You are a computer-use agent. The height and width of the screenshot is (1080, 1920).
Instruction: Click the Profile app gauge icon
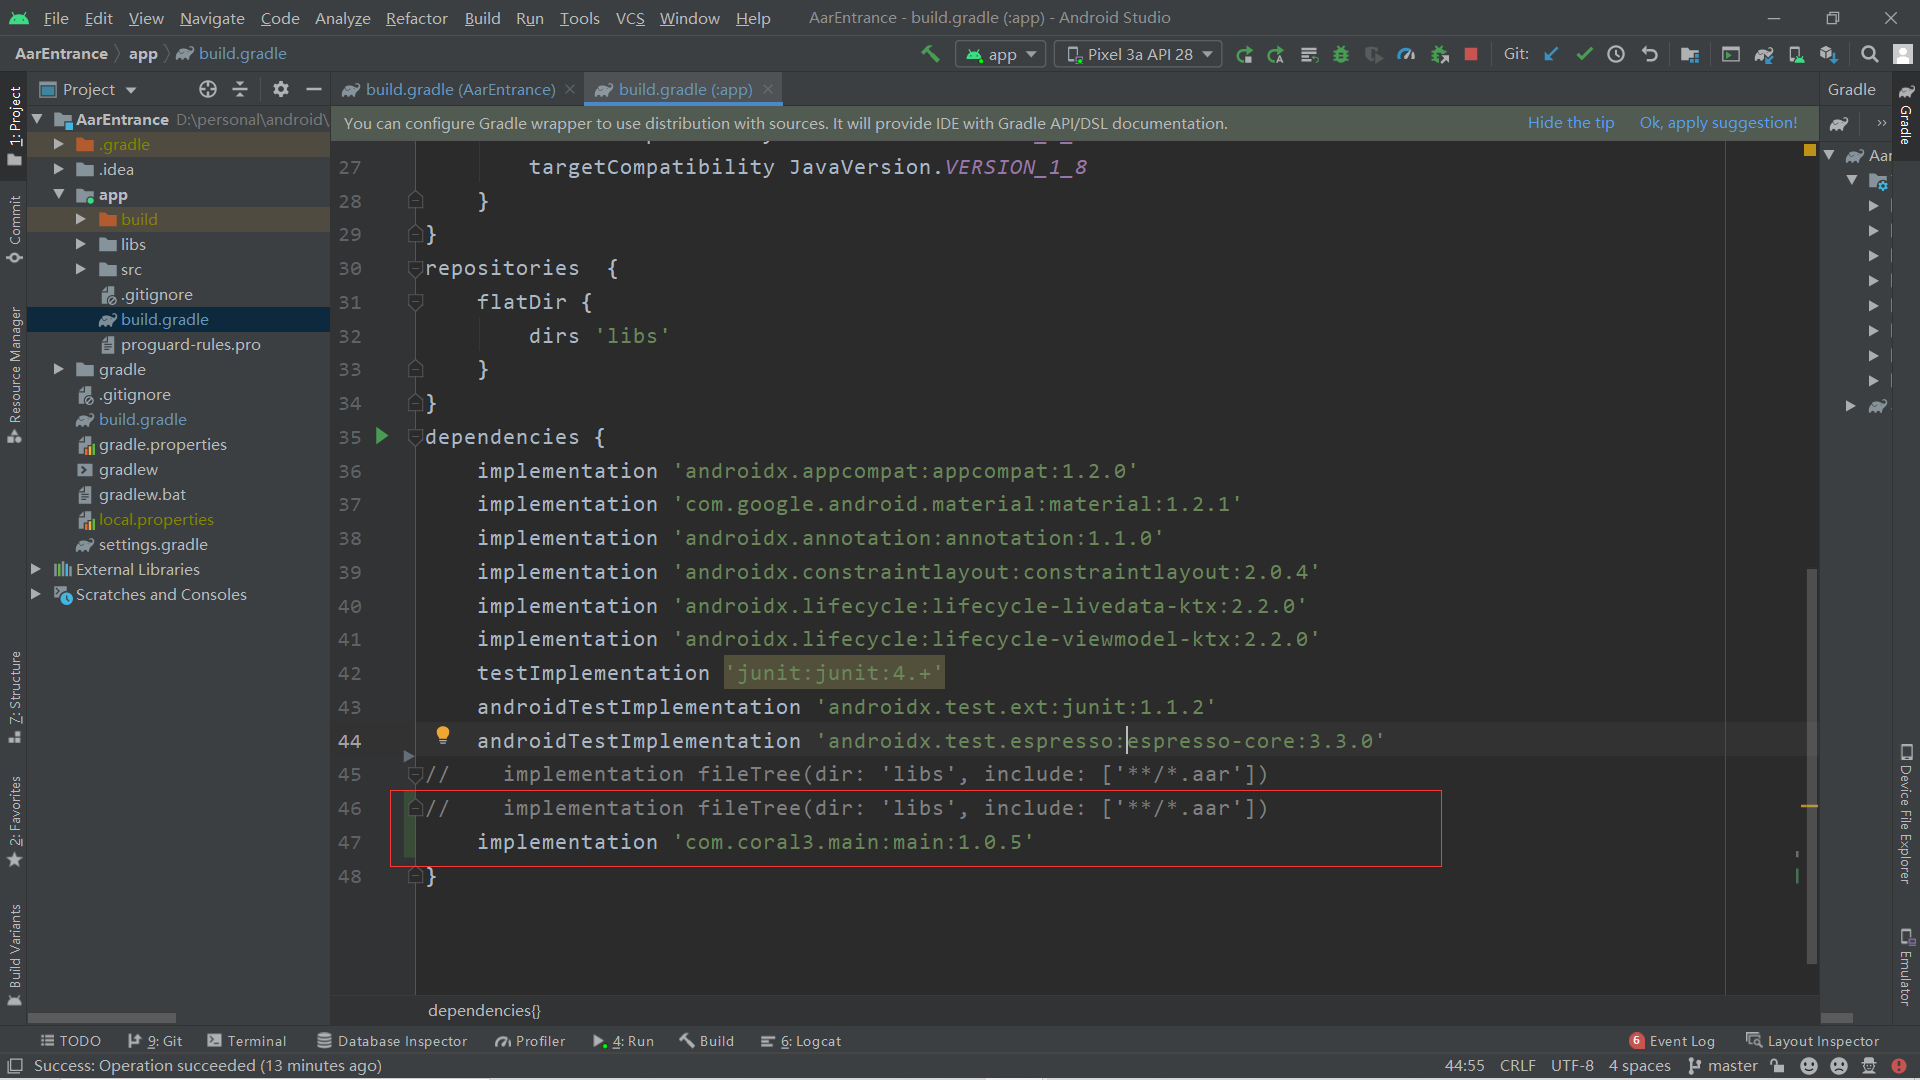(1406, 55)
